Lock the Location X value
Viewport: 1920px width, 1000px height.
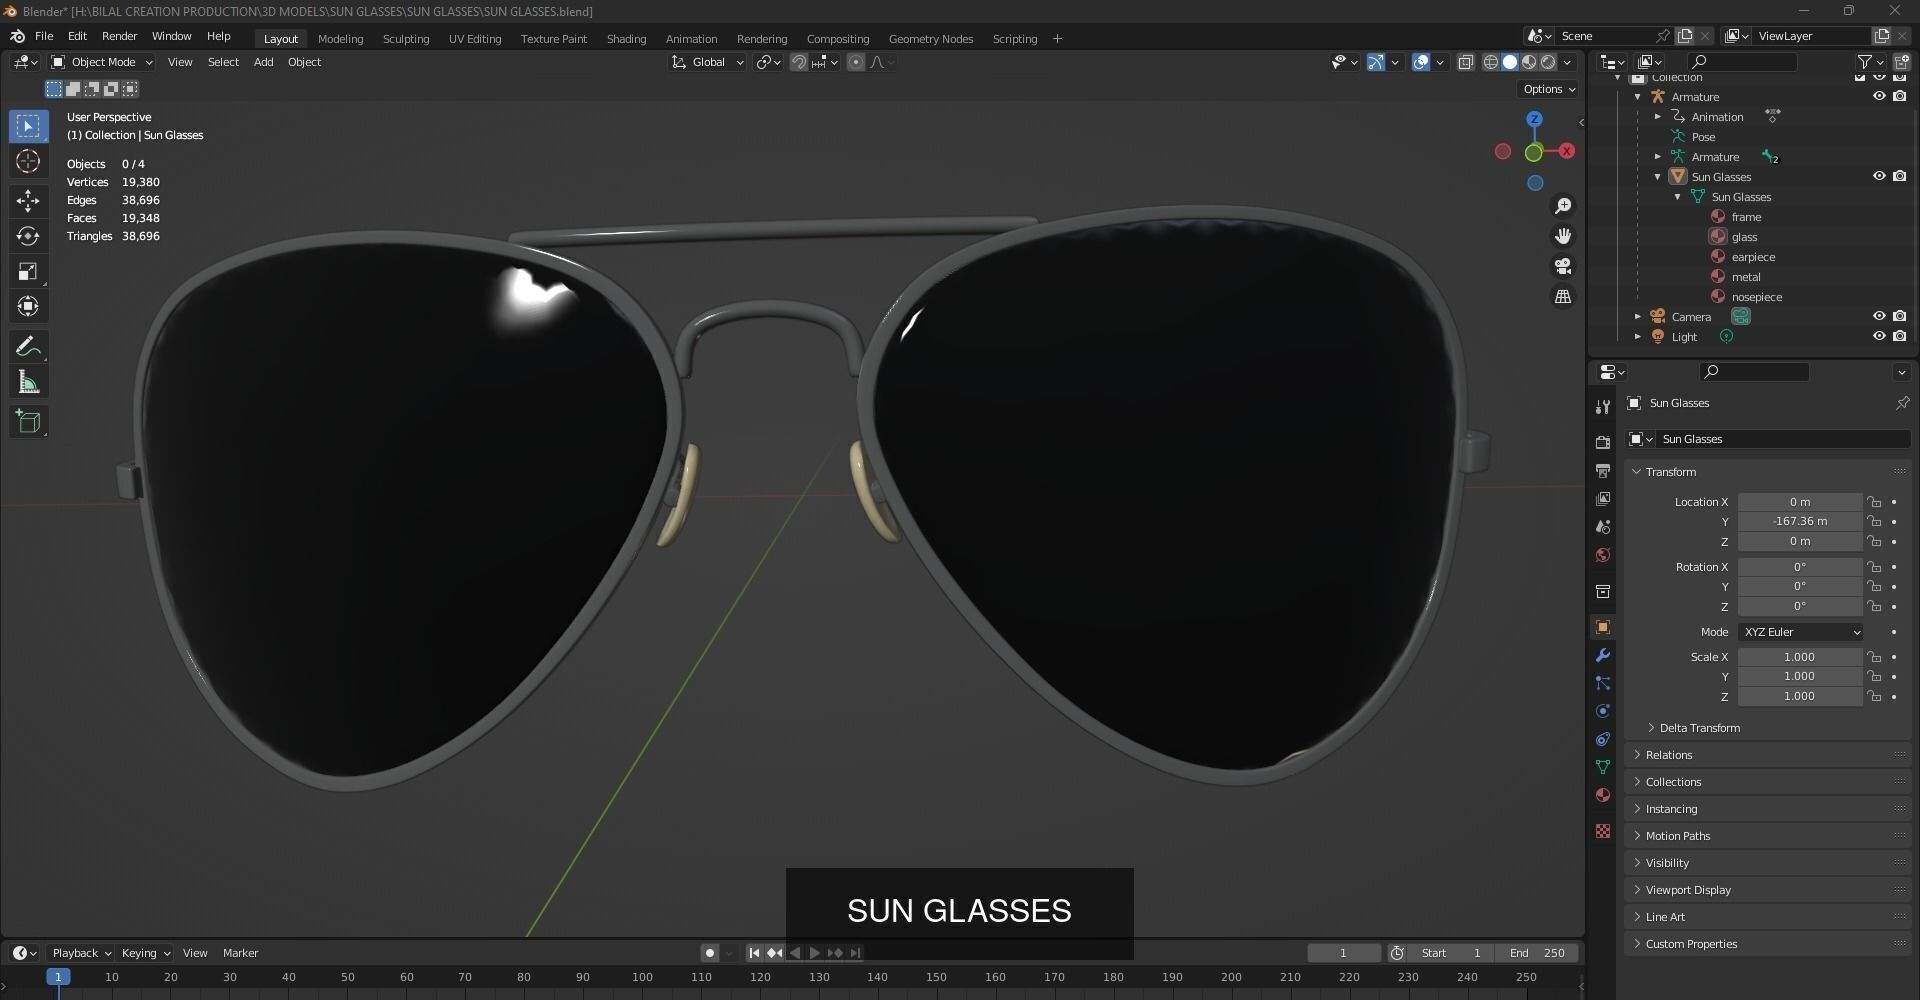tap(1874, 502)
